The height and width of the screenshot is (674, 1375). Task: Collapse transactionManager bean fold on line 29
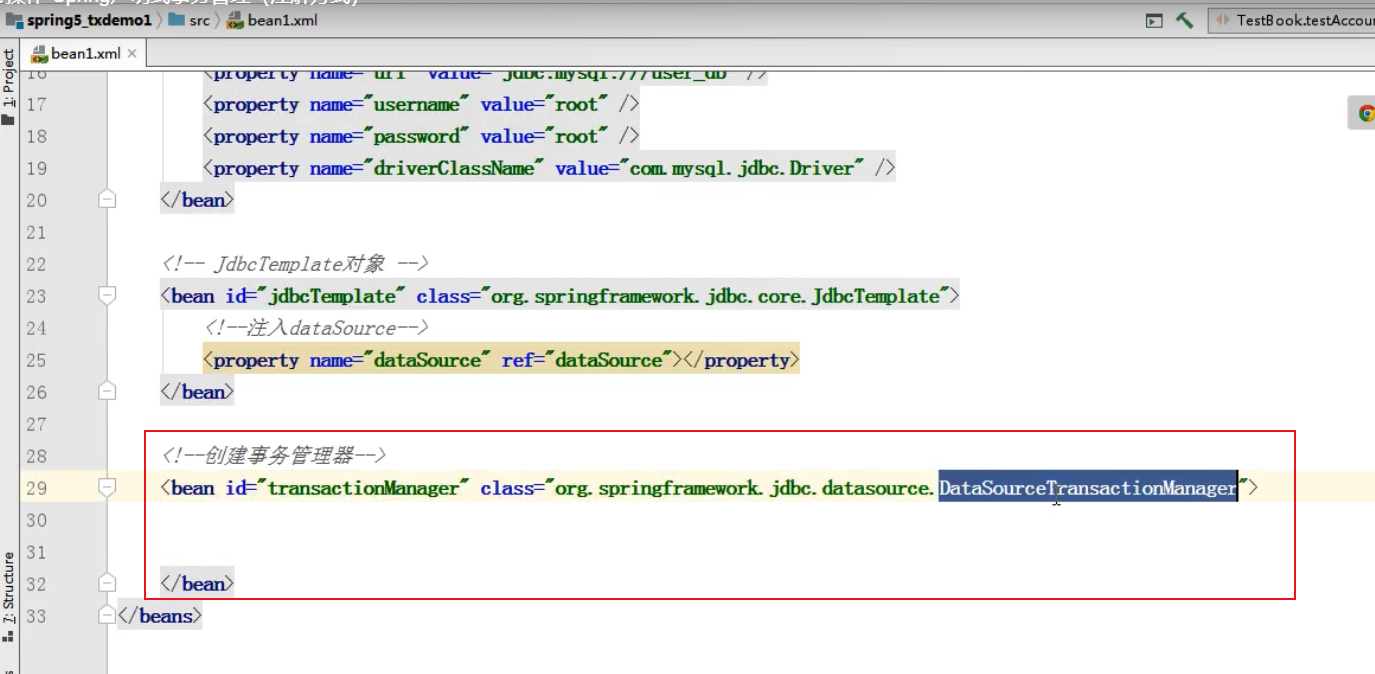pyautogui.click(x=107, y=488)
